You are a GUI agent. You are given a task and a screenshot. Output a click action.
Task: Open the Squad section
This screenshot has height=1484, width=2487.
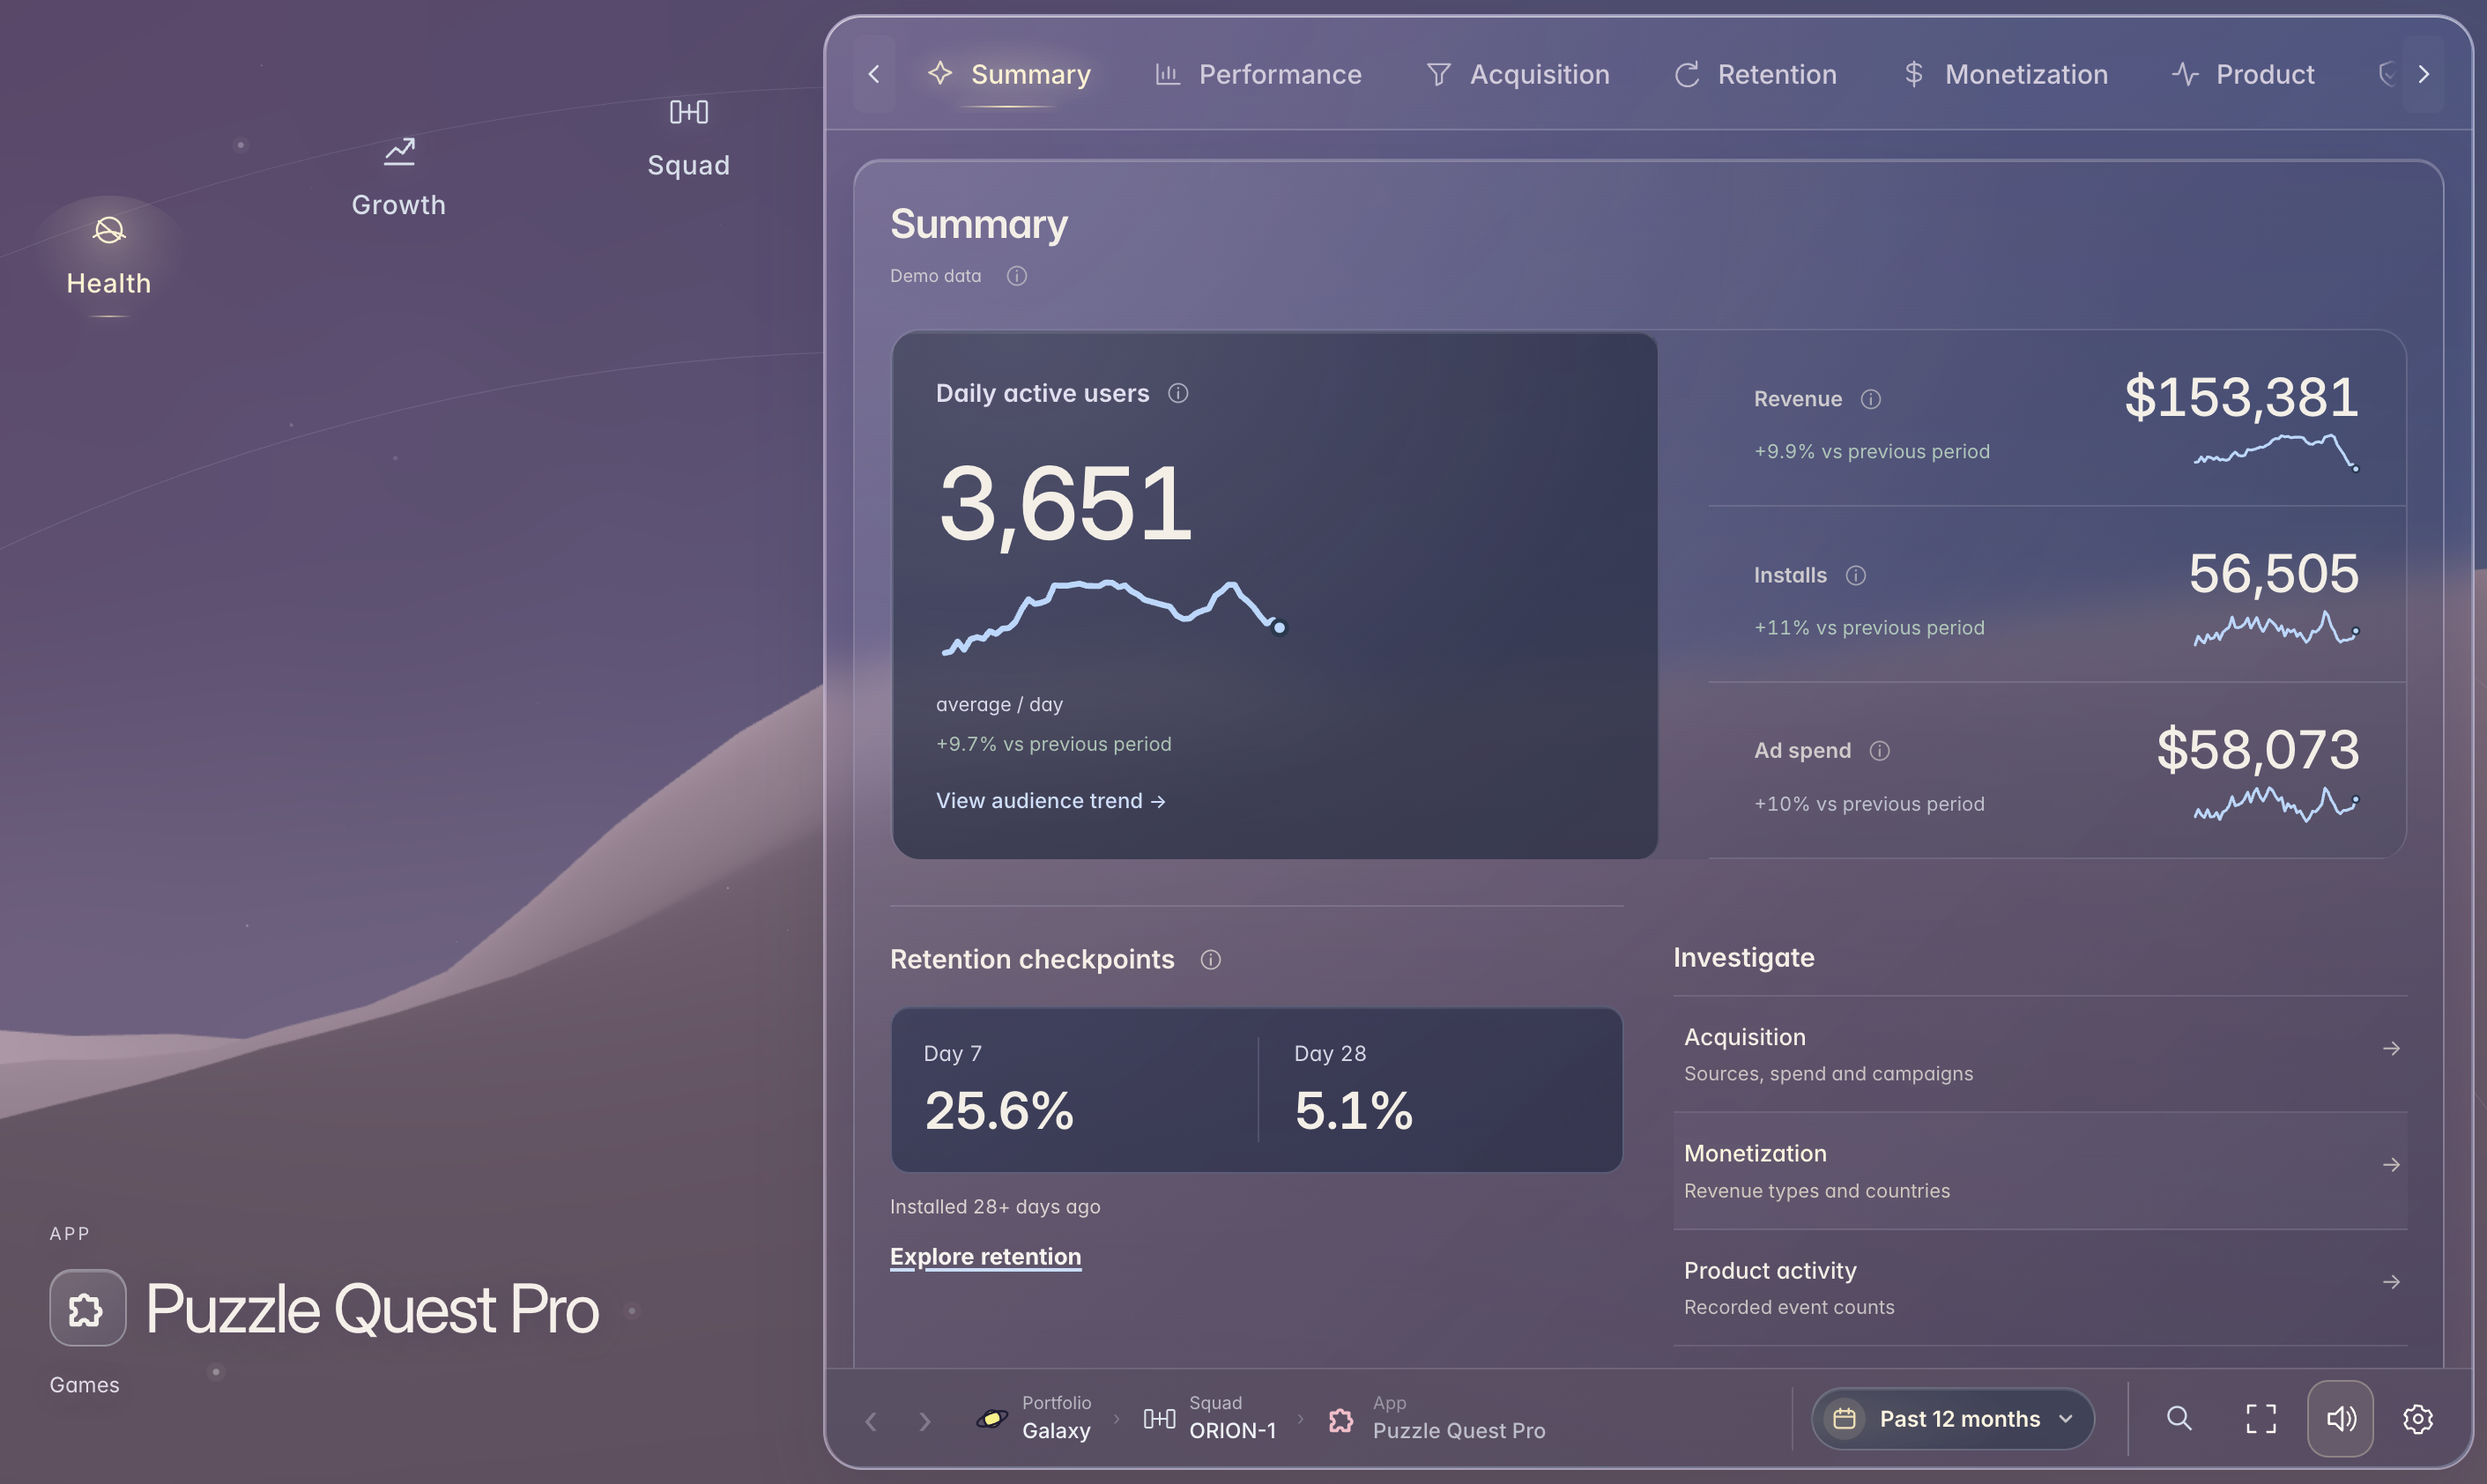688,139
